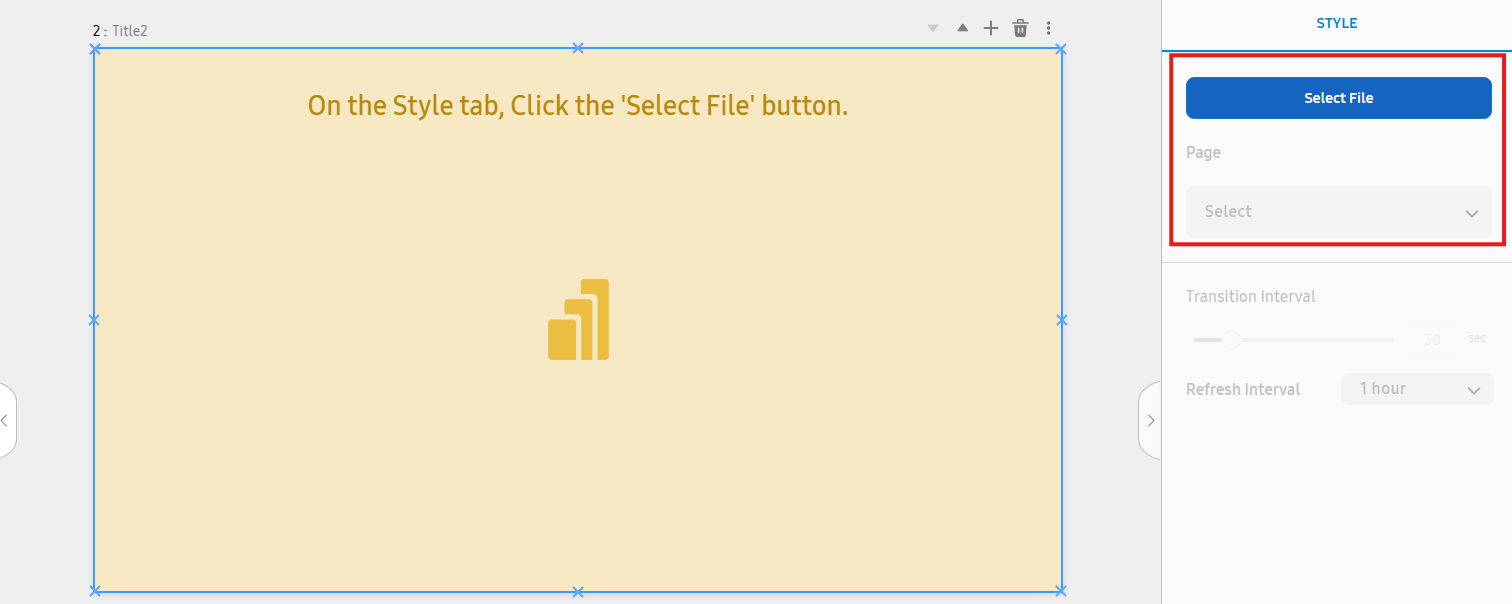Click the transition interval value 30

coord(1431,340)
